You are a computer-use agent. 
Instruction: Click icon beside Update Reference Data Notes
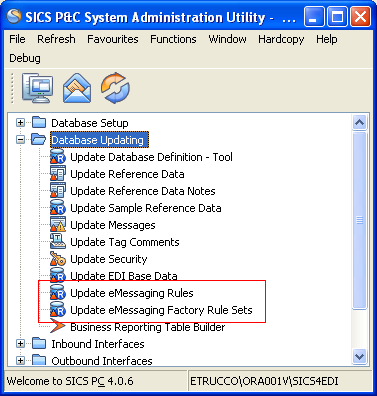click(x=58, y=190)
